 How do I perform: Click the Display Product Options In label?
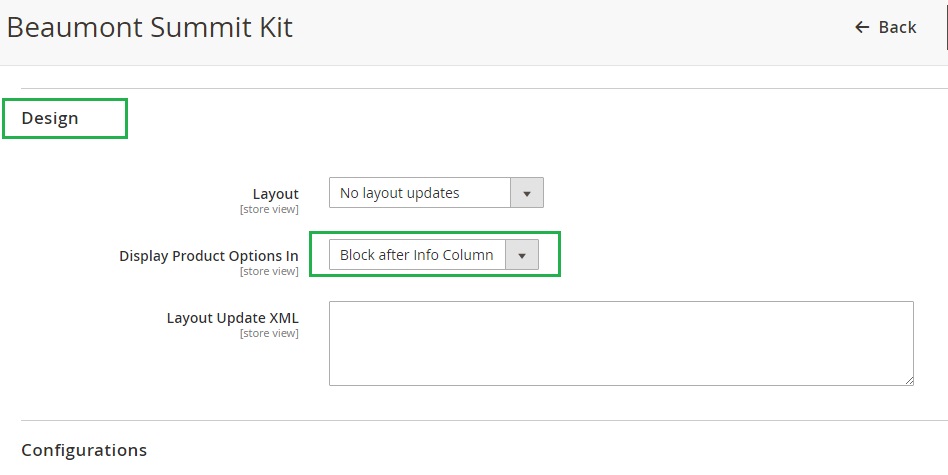click(x=208, y=256)
